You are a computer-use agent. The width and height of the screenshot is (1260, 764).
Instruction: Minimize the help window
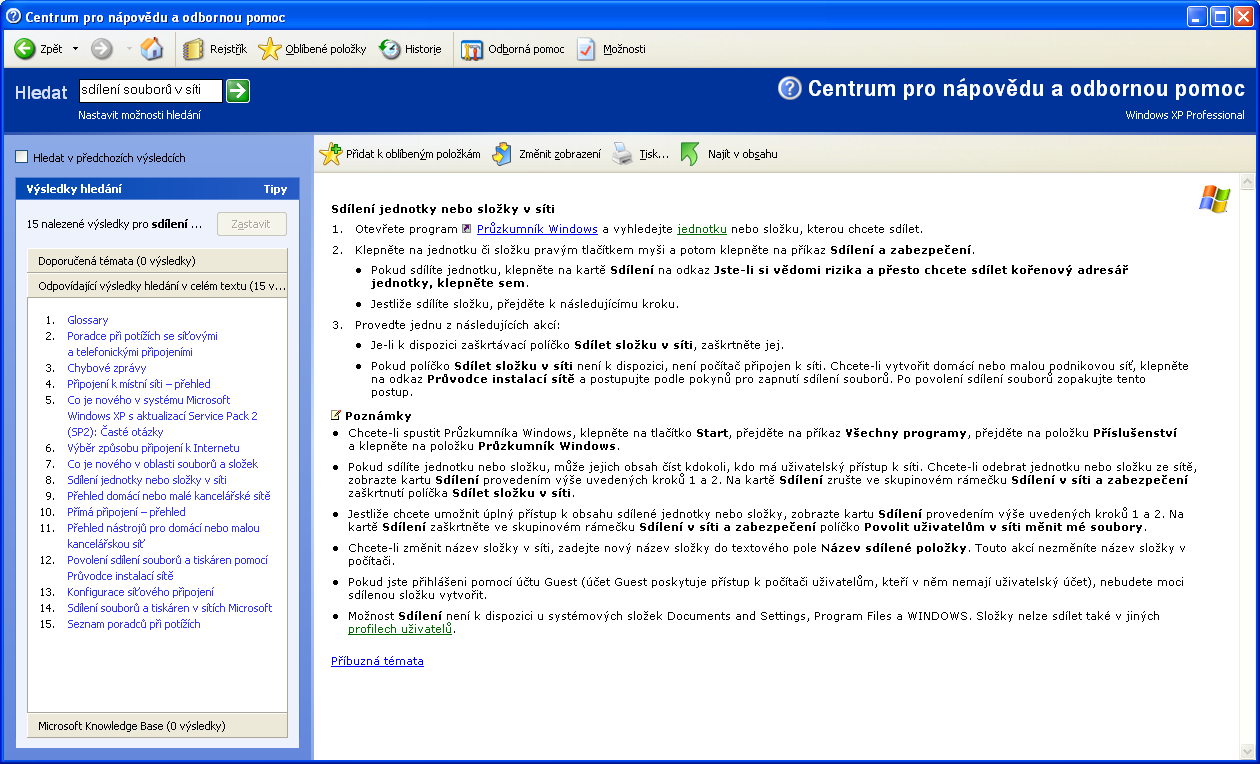[1197, 16]
